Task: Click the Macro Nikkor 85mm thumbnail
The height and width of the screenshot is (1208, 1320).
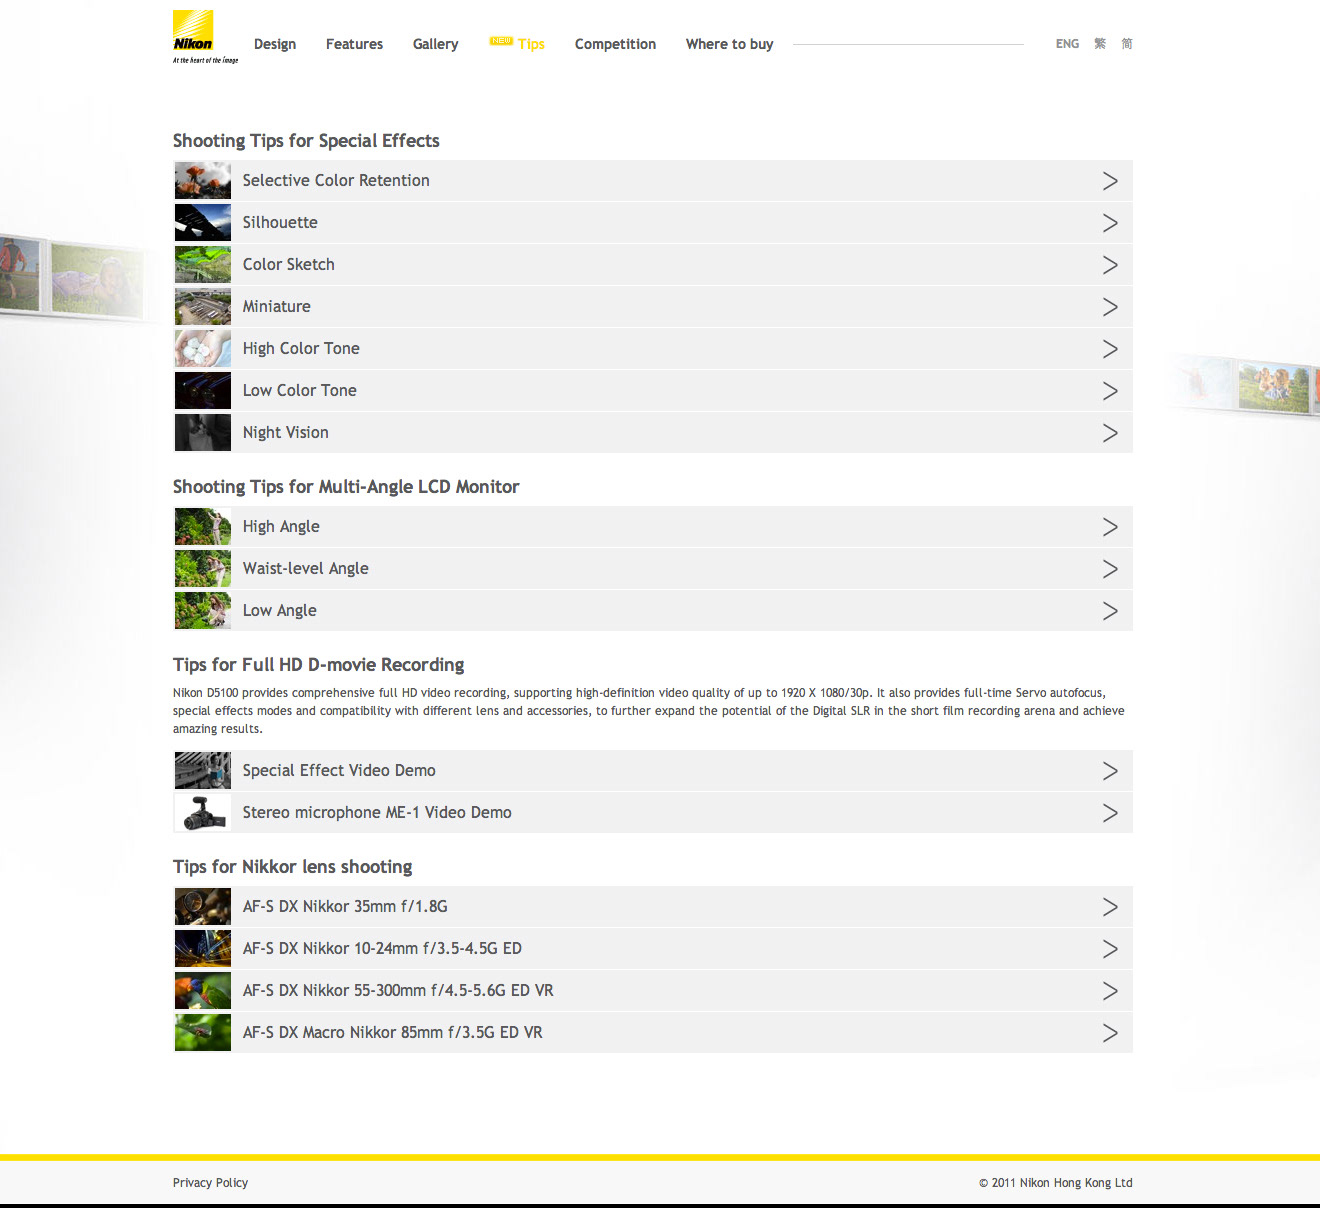Action: click(x=203, y=1033)
